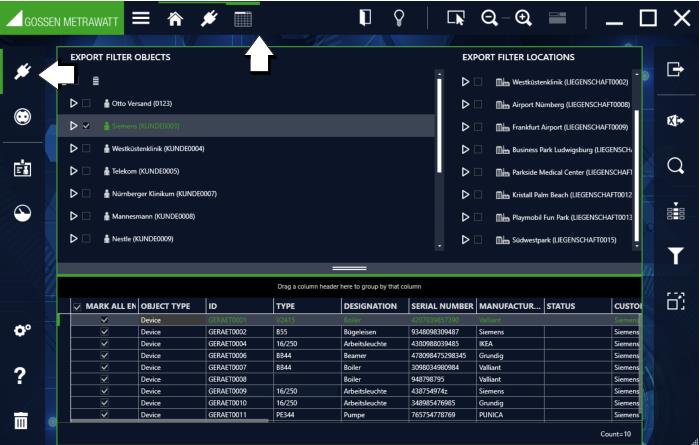Image resolution: width=700 pixels, height=445 pixels.
Task: Check the Telekom (KUNDE0005) checkbox
Action: [86, 171]
